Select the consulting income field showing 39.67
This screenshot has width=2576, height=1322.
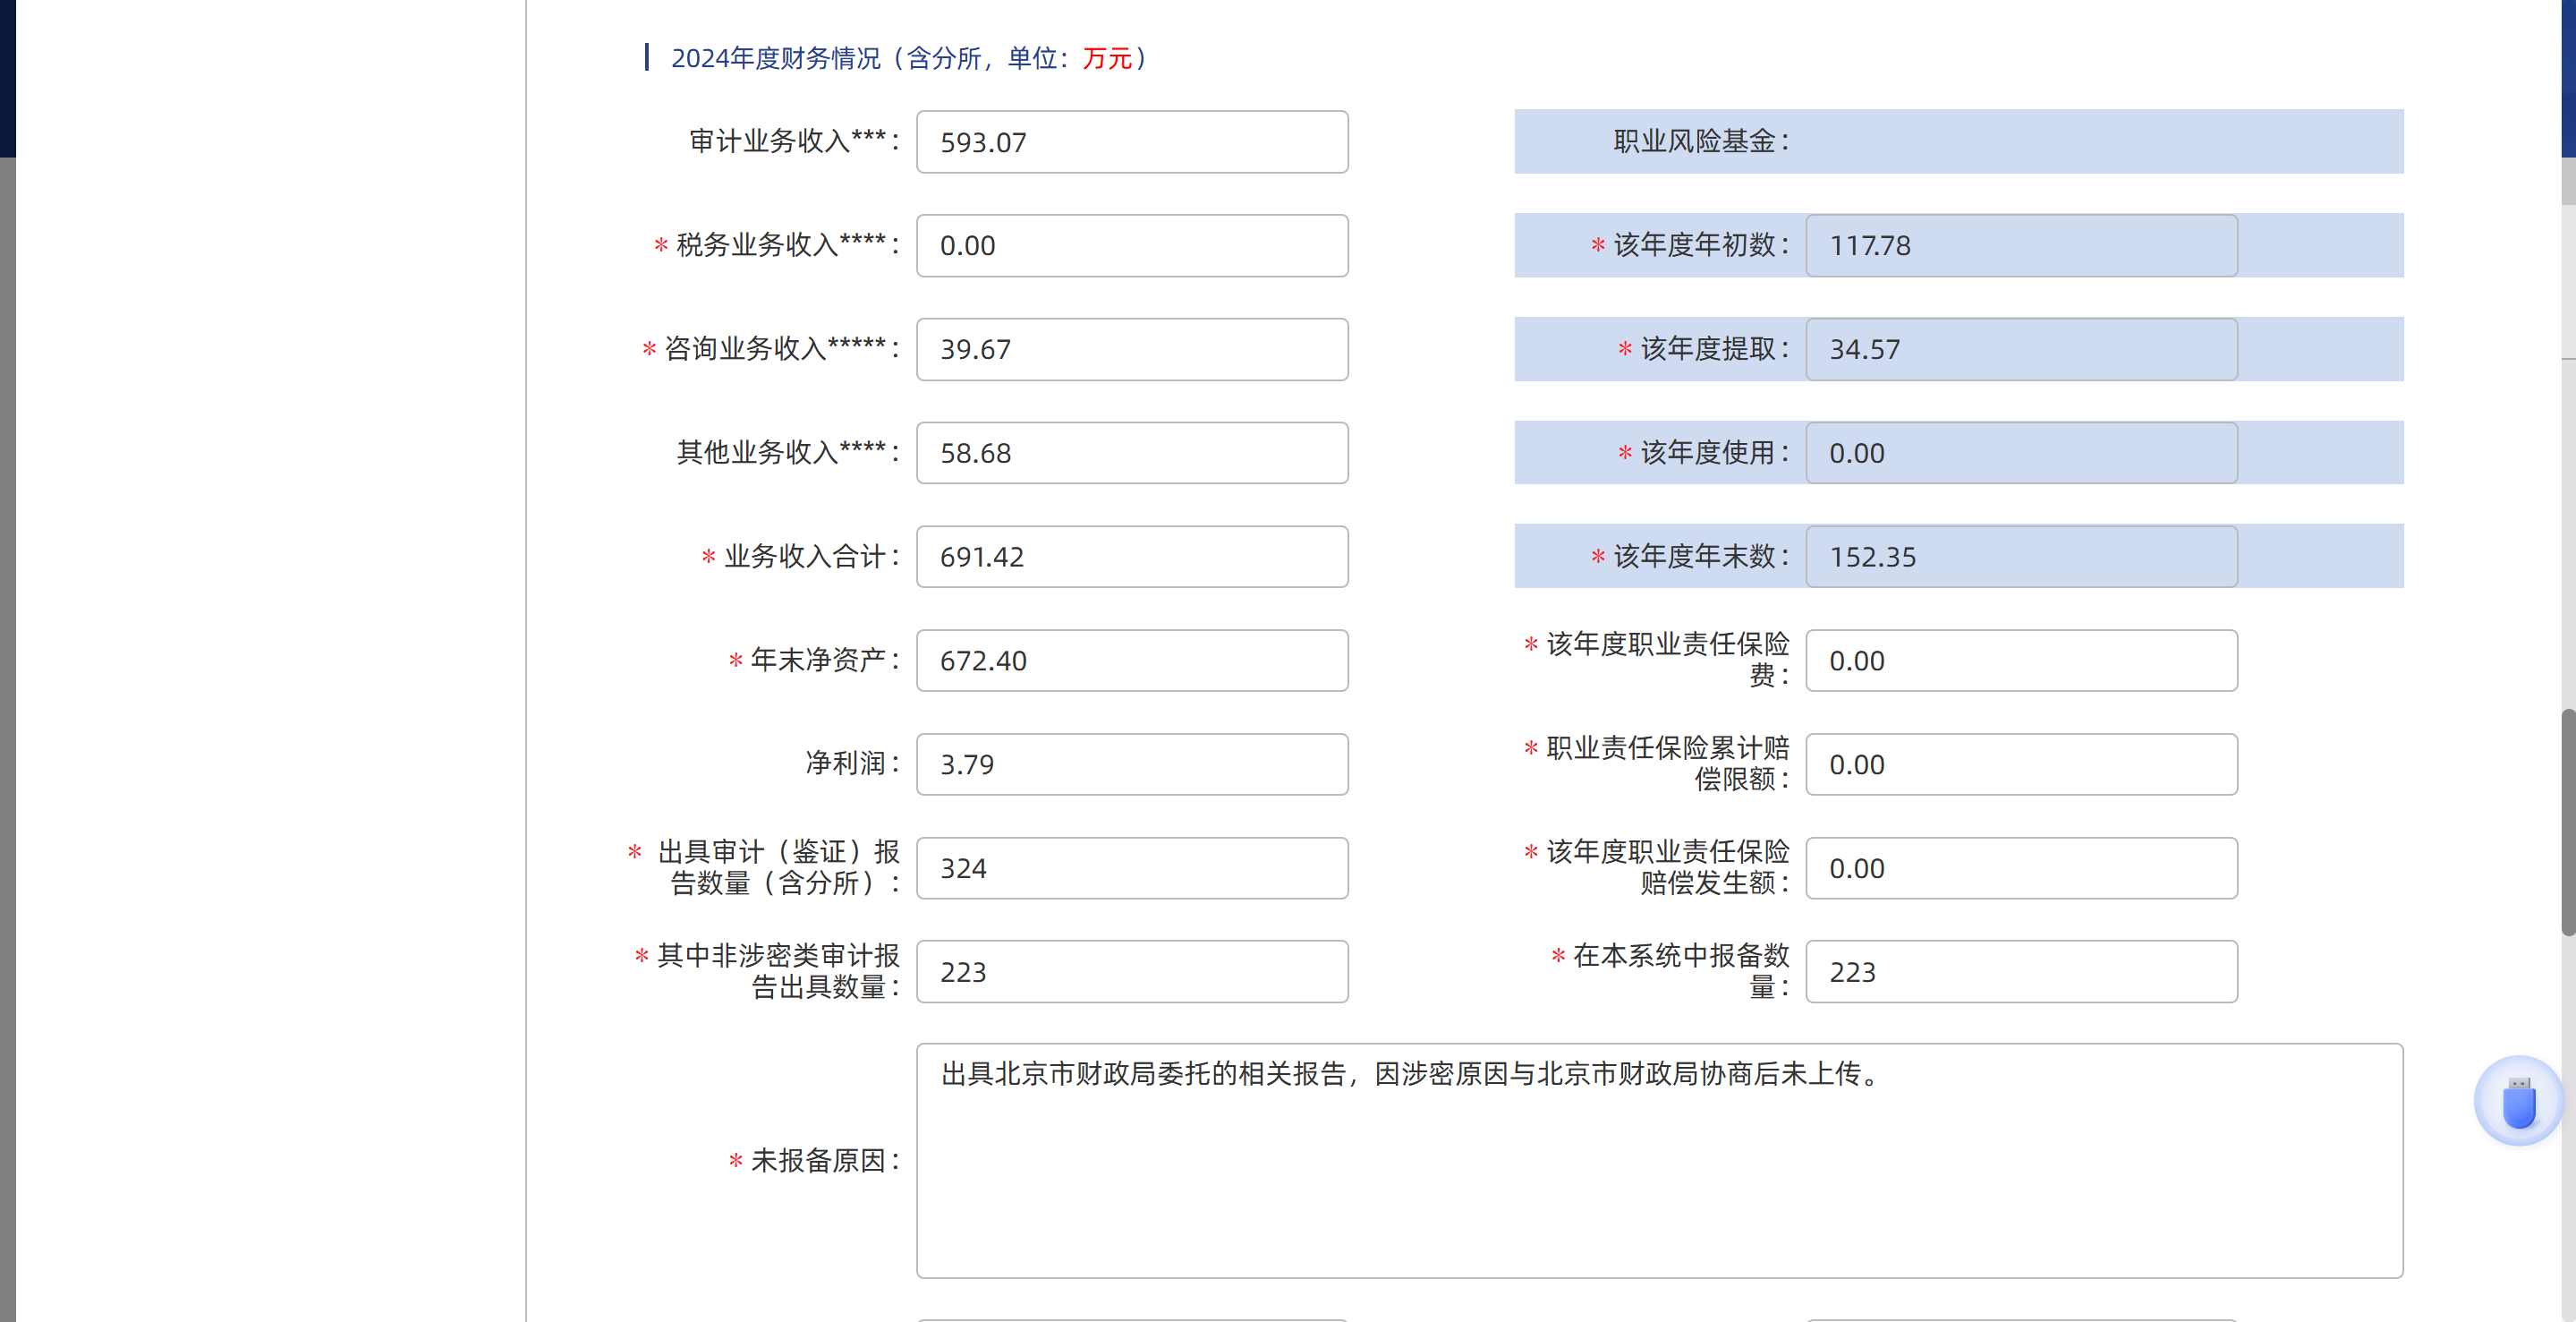[x=1131, y=350]
